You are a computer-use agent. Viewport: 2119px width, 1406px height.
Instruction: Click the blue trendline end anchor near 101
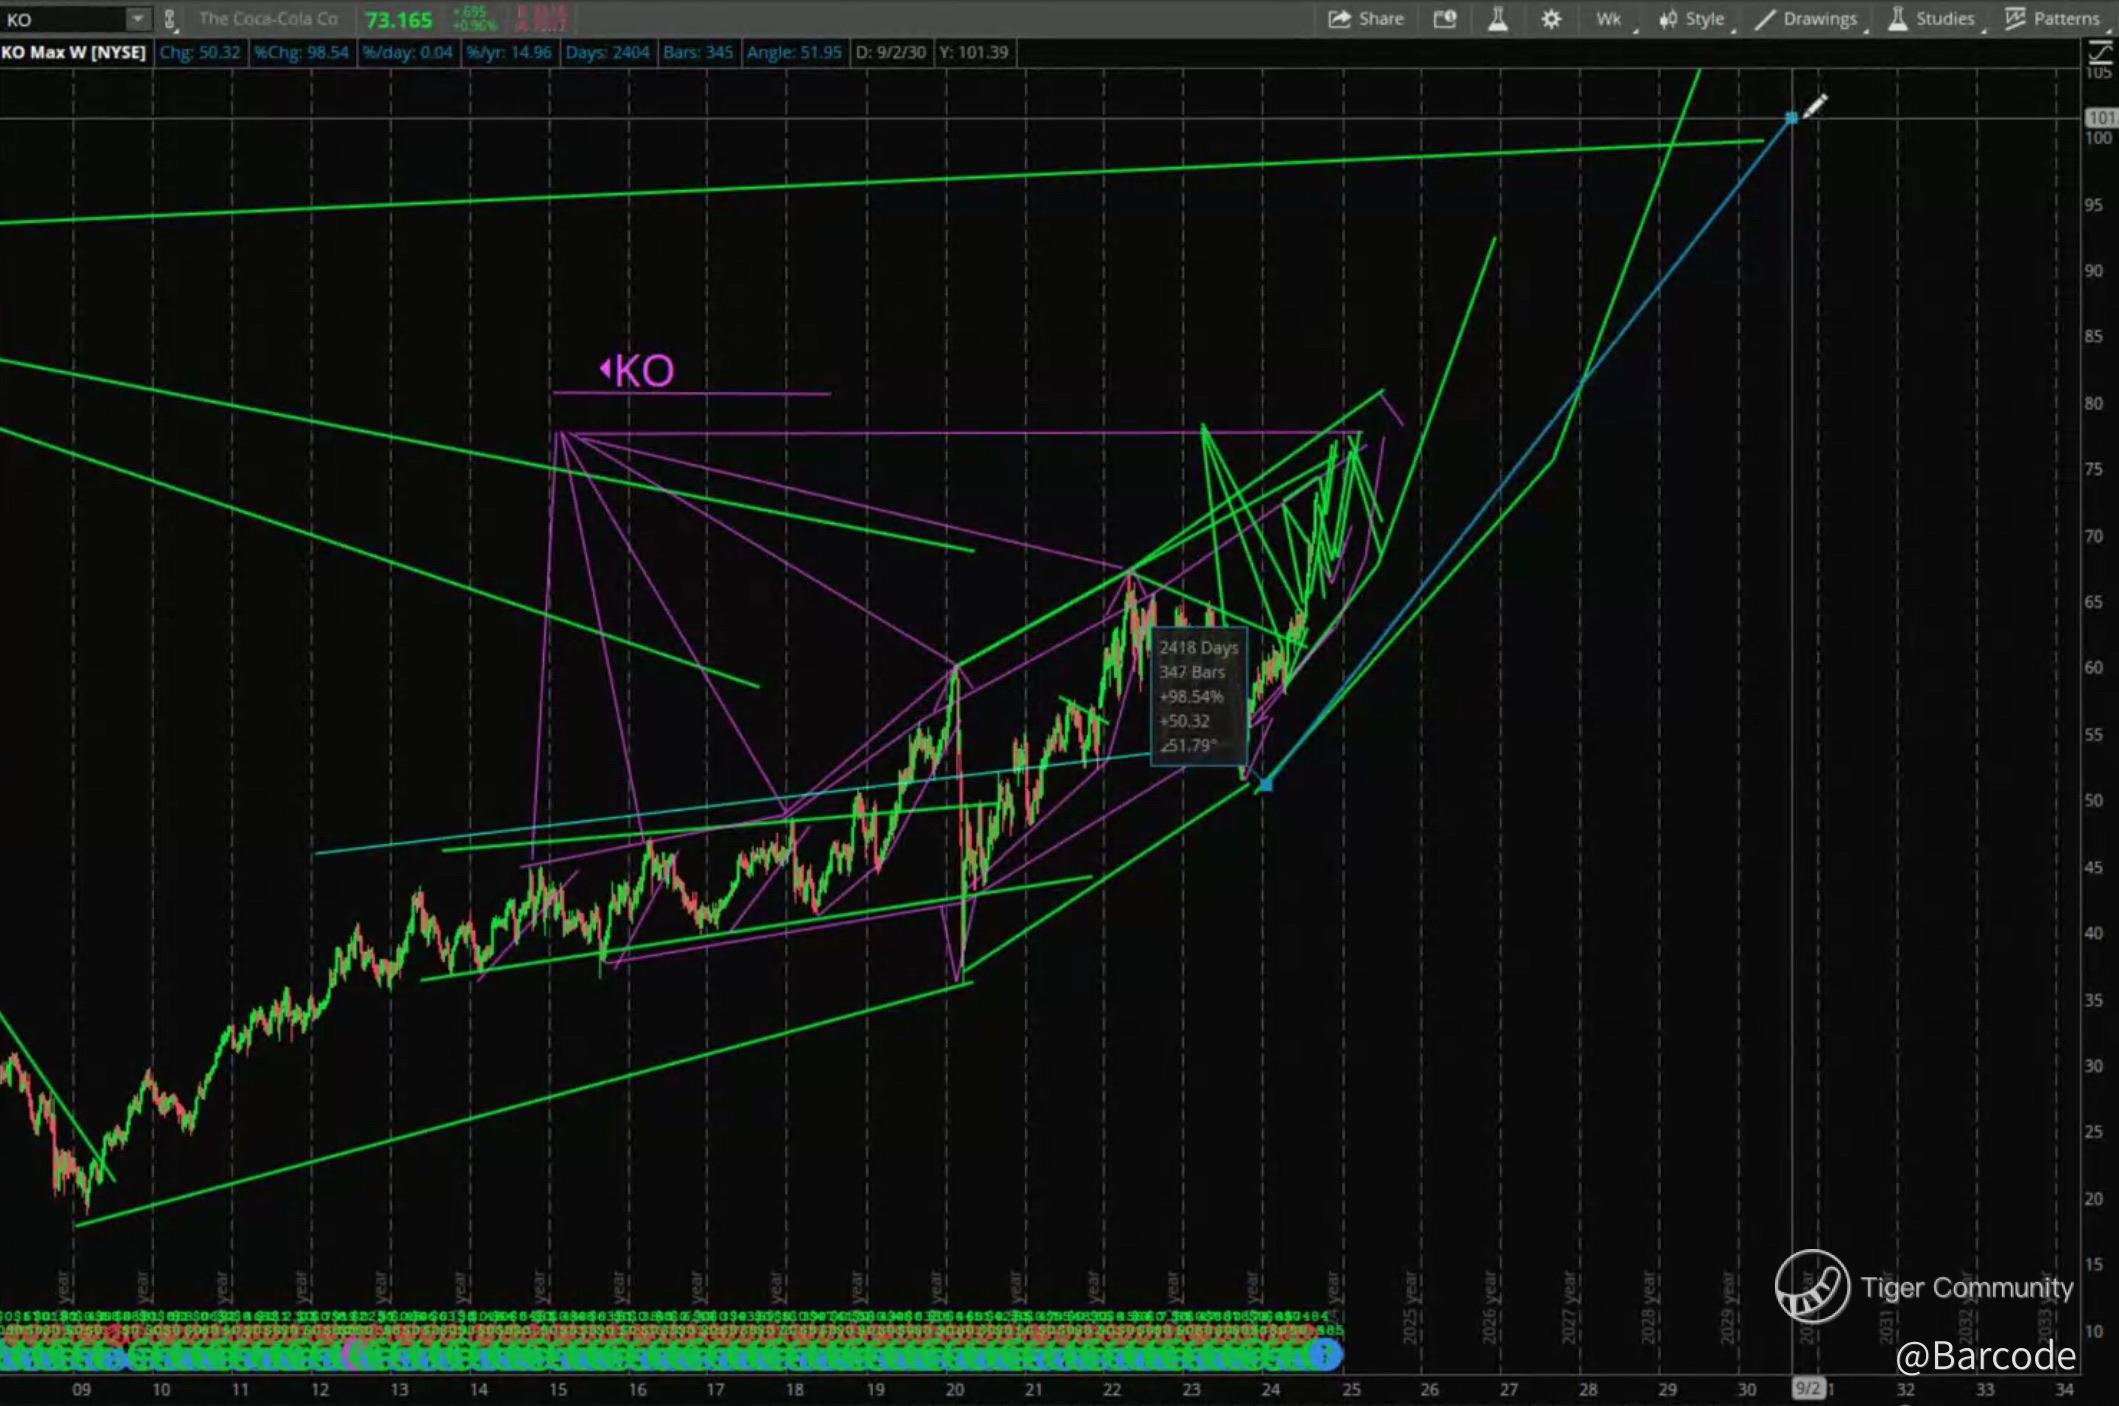[1791, 118]
